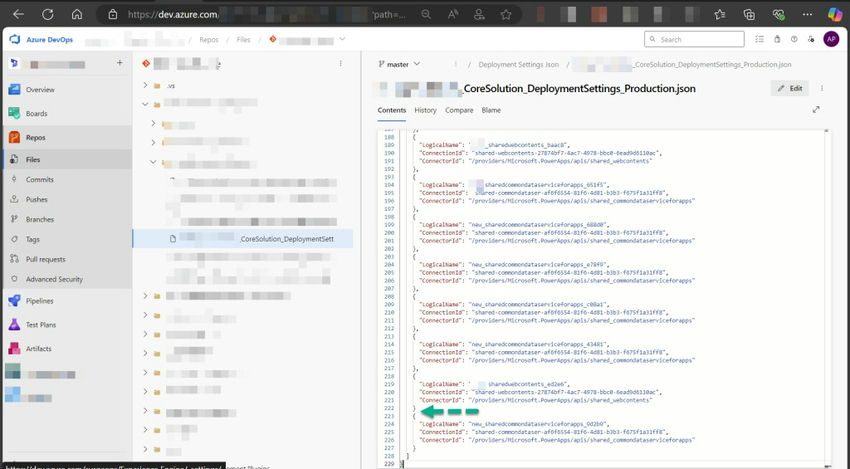
Task: Click Files breadcrumb link
Action: pos(243,40)
